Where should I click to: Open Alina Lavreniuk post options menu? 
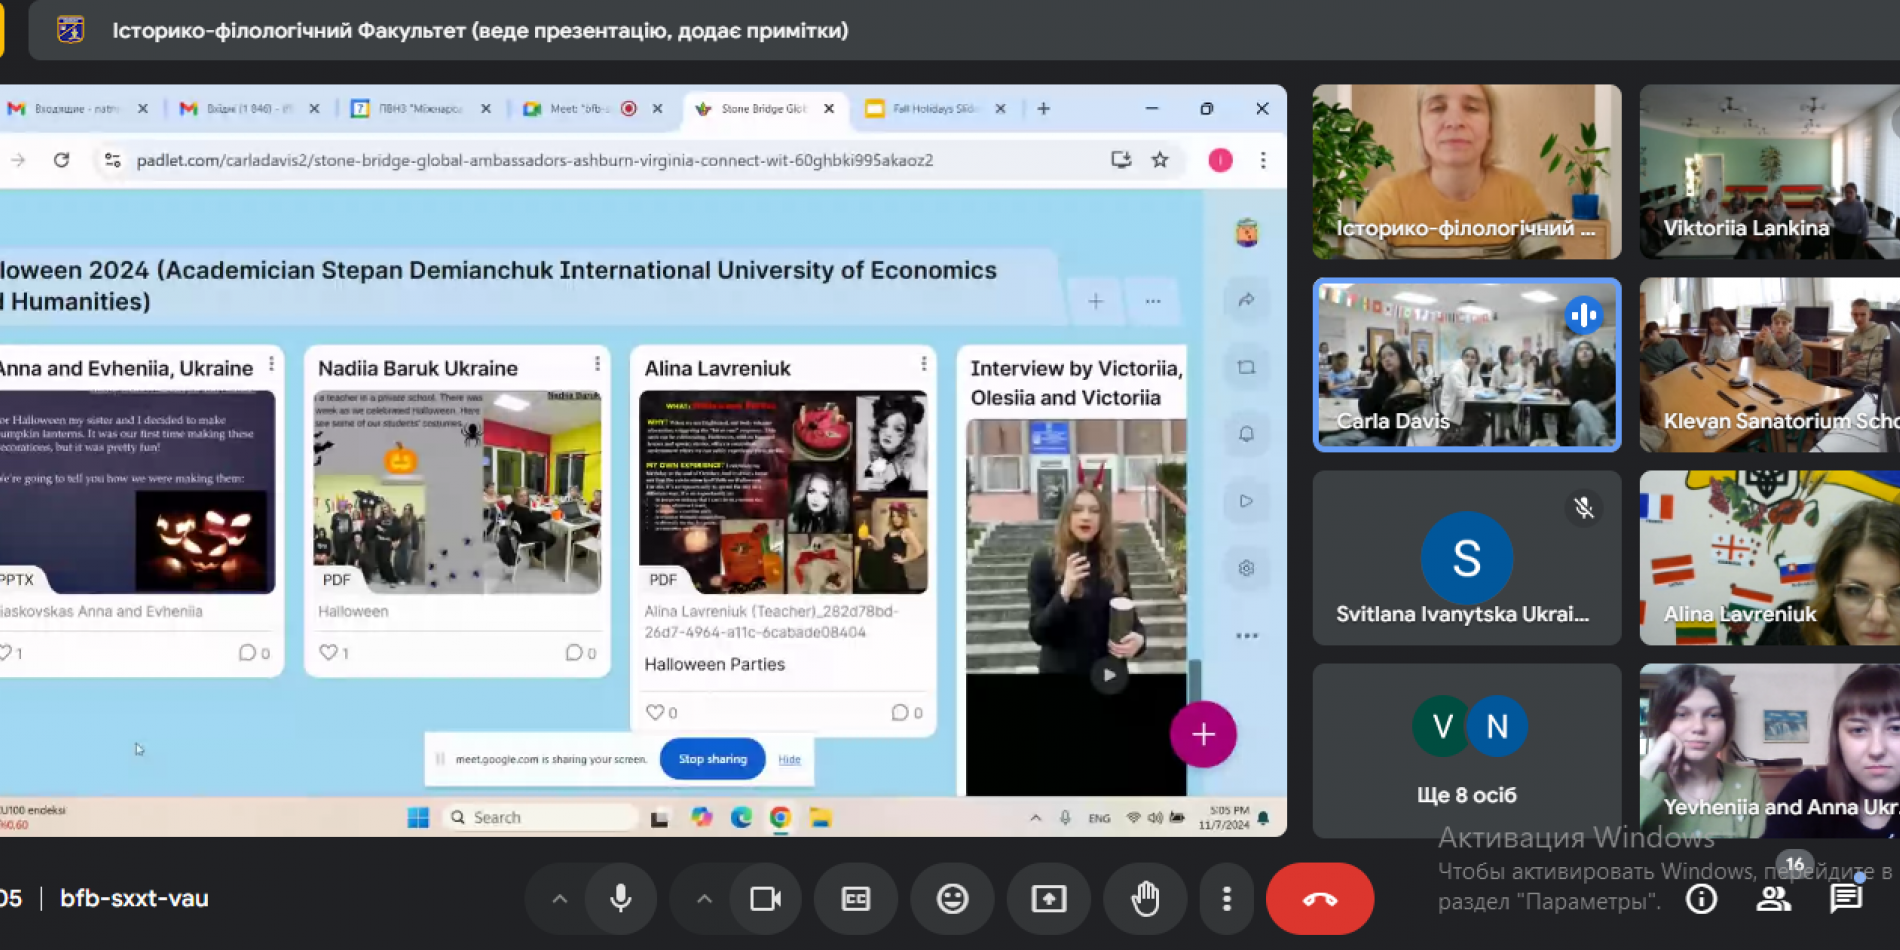[x=923, y=364]
